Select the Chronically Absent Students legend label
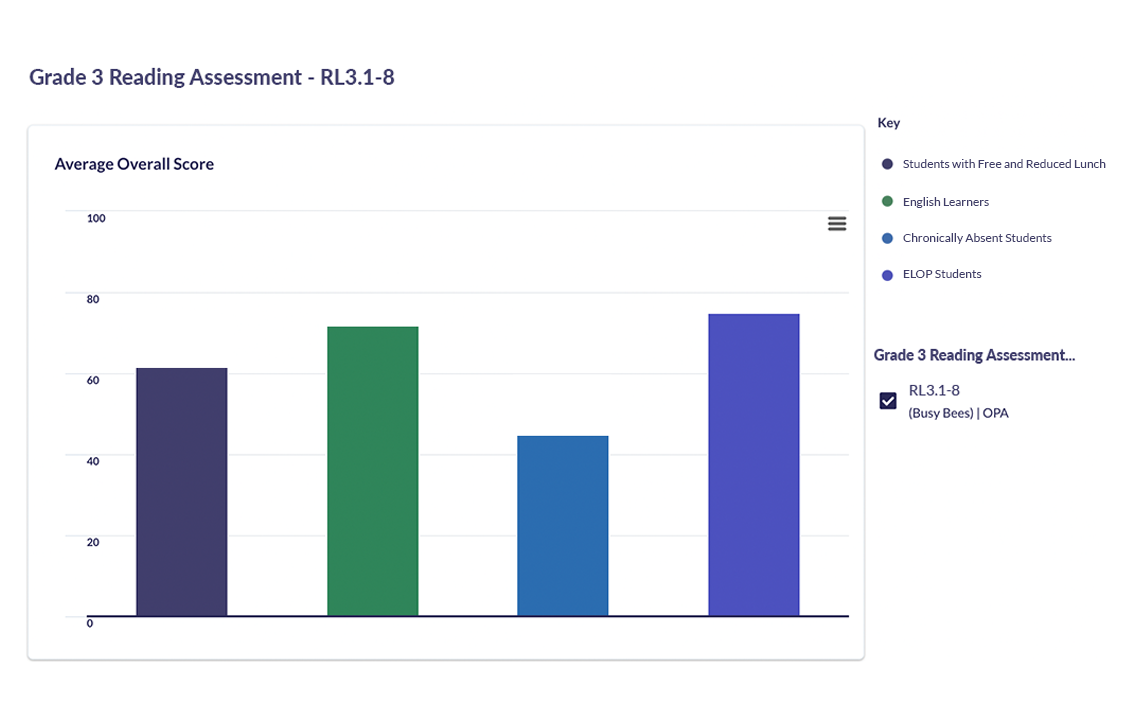Screen dimensions: 1128x720 click(x=976, y=238)
